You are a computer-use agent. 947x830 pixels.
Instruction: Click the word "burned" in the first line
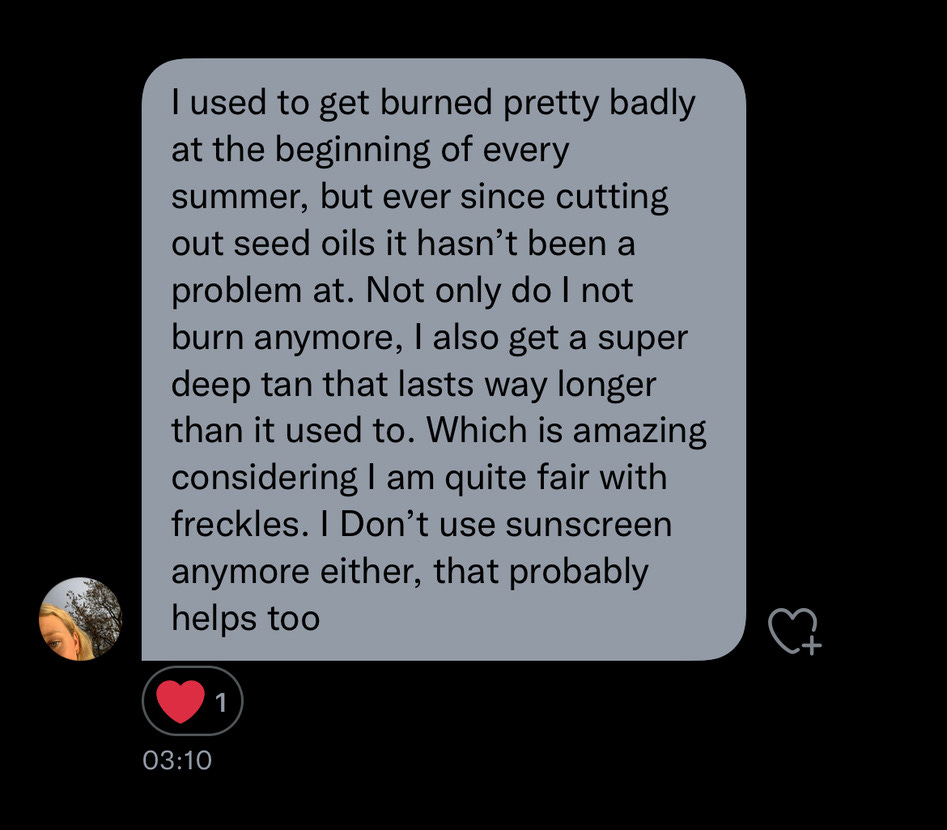(x=436, y=102)
